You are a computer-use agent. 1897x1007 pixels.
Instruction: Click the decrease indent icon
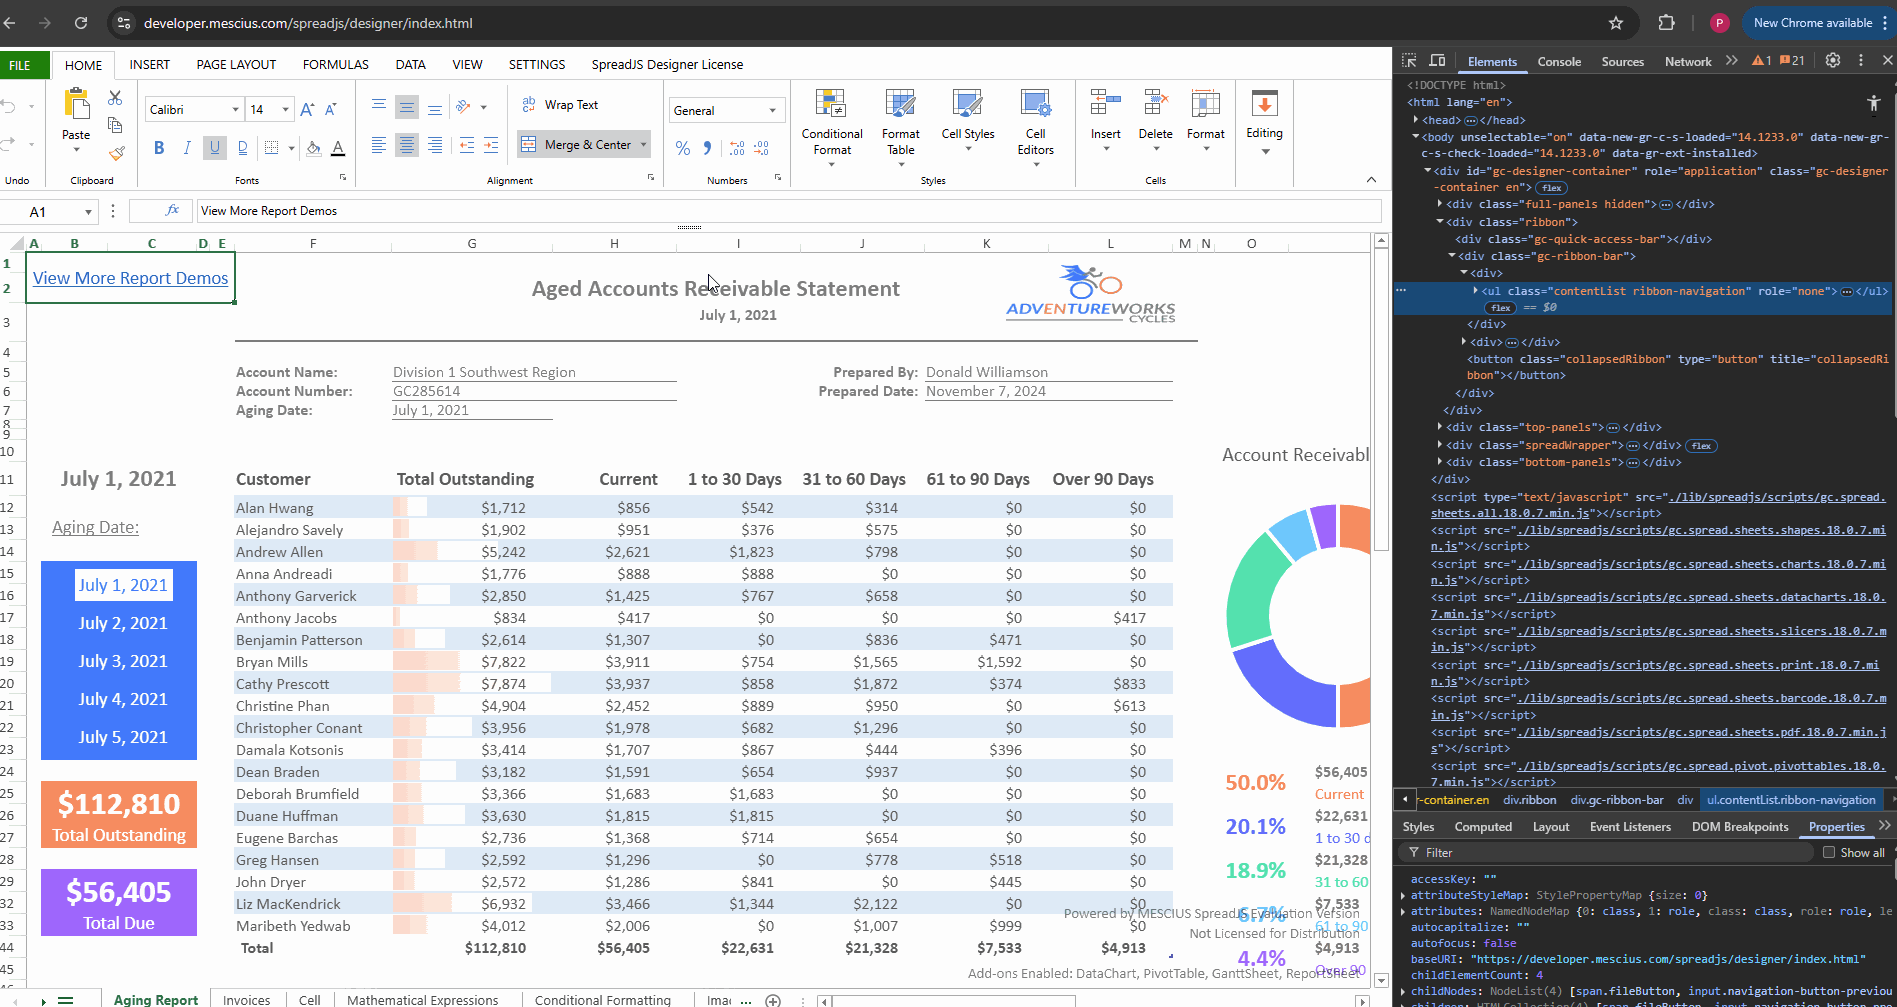pyautogui.click(x=467, y=145)
